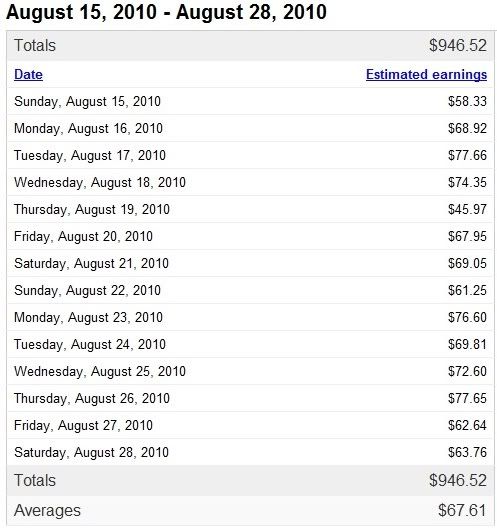Image resolution: width=497 pixels, height=530 pixels.
Task: Click the top Totals amount $946.52
Action: [458, 46]
